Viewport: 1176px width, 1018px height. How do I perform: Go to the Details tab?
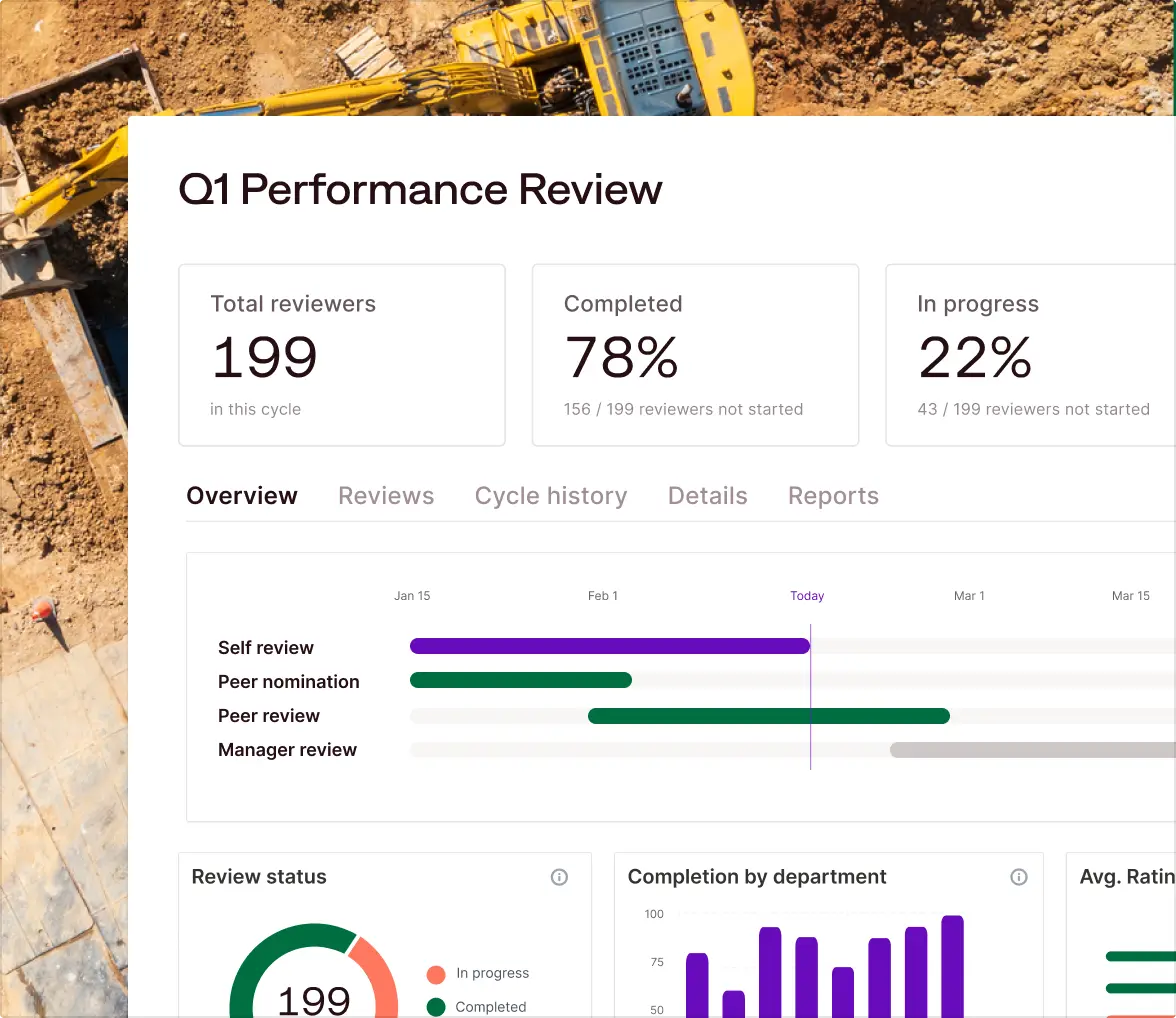[x=707, y=495]
